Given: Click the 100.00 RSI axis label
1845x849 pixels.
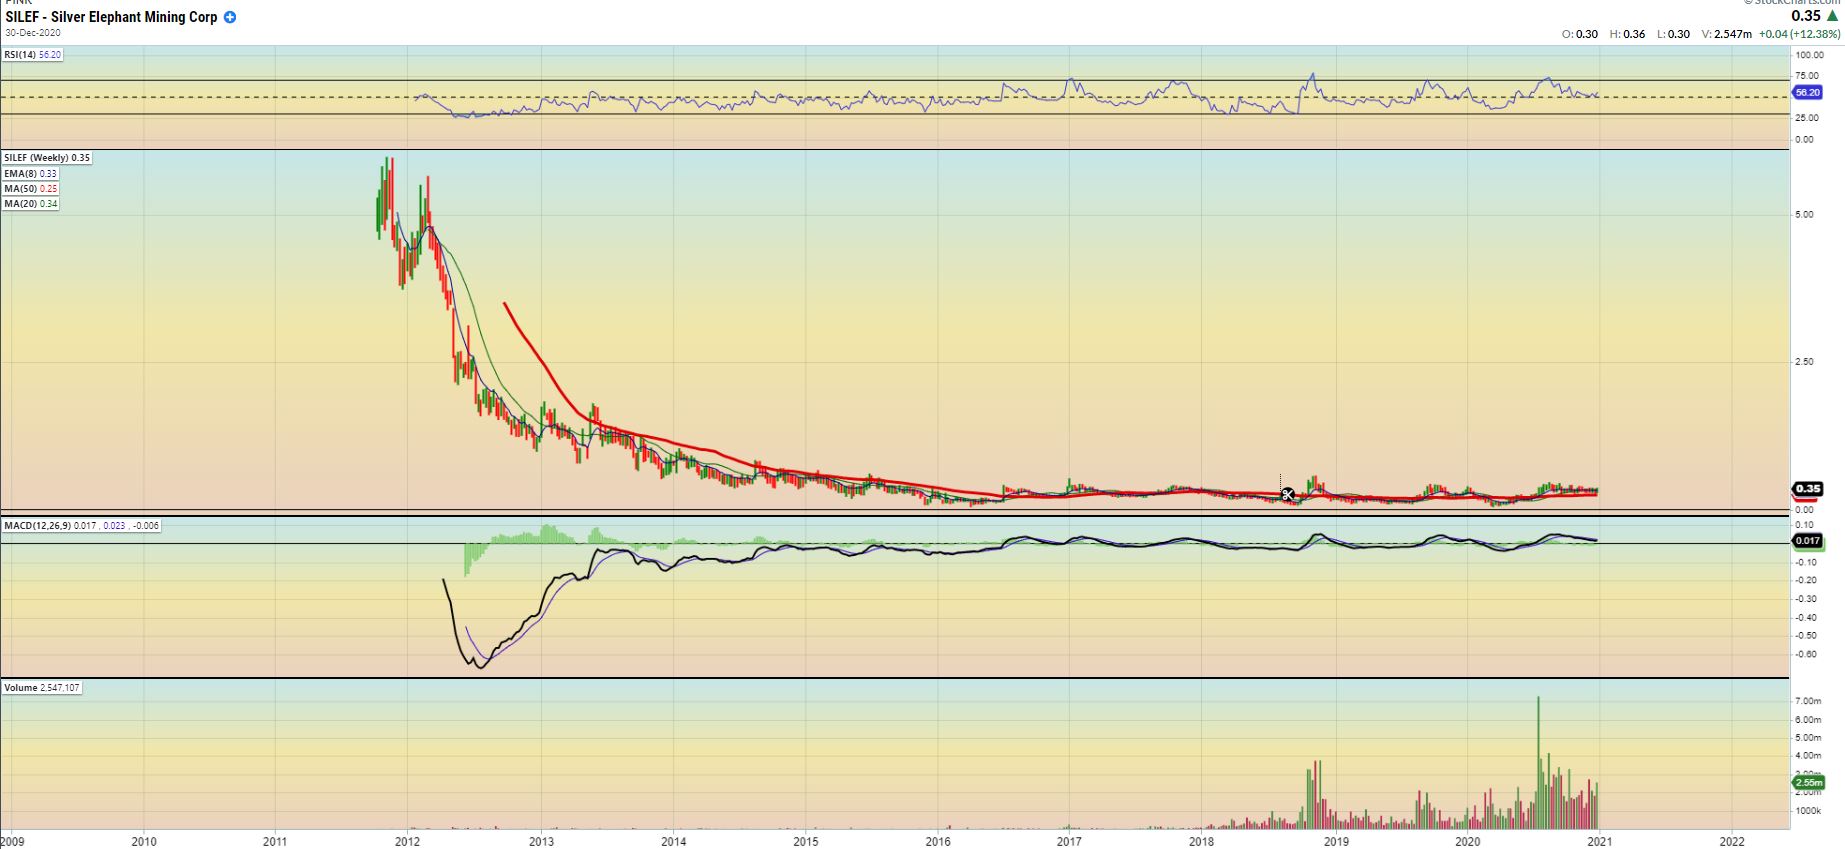Looking at the screenshot, I should [1809, 56].
